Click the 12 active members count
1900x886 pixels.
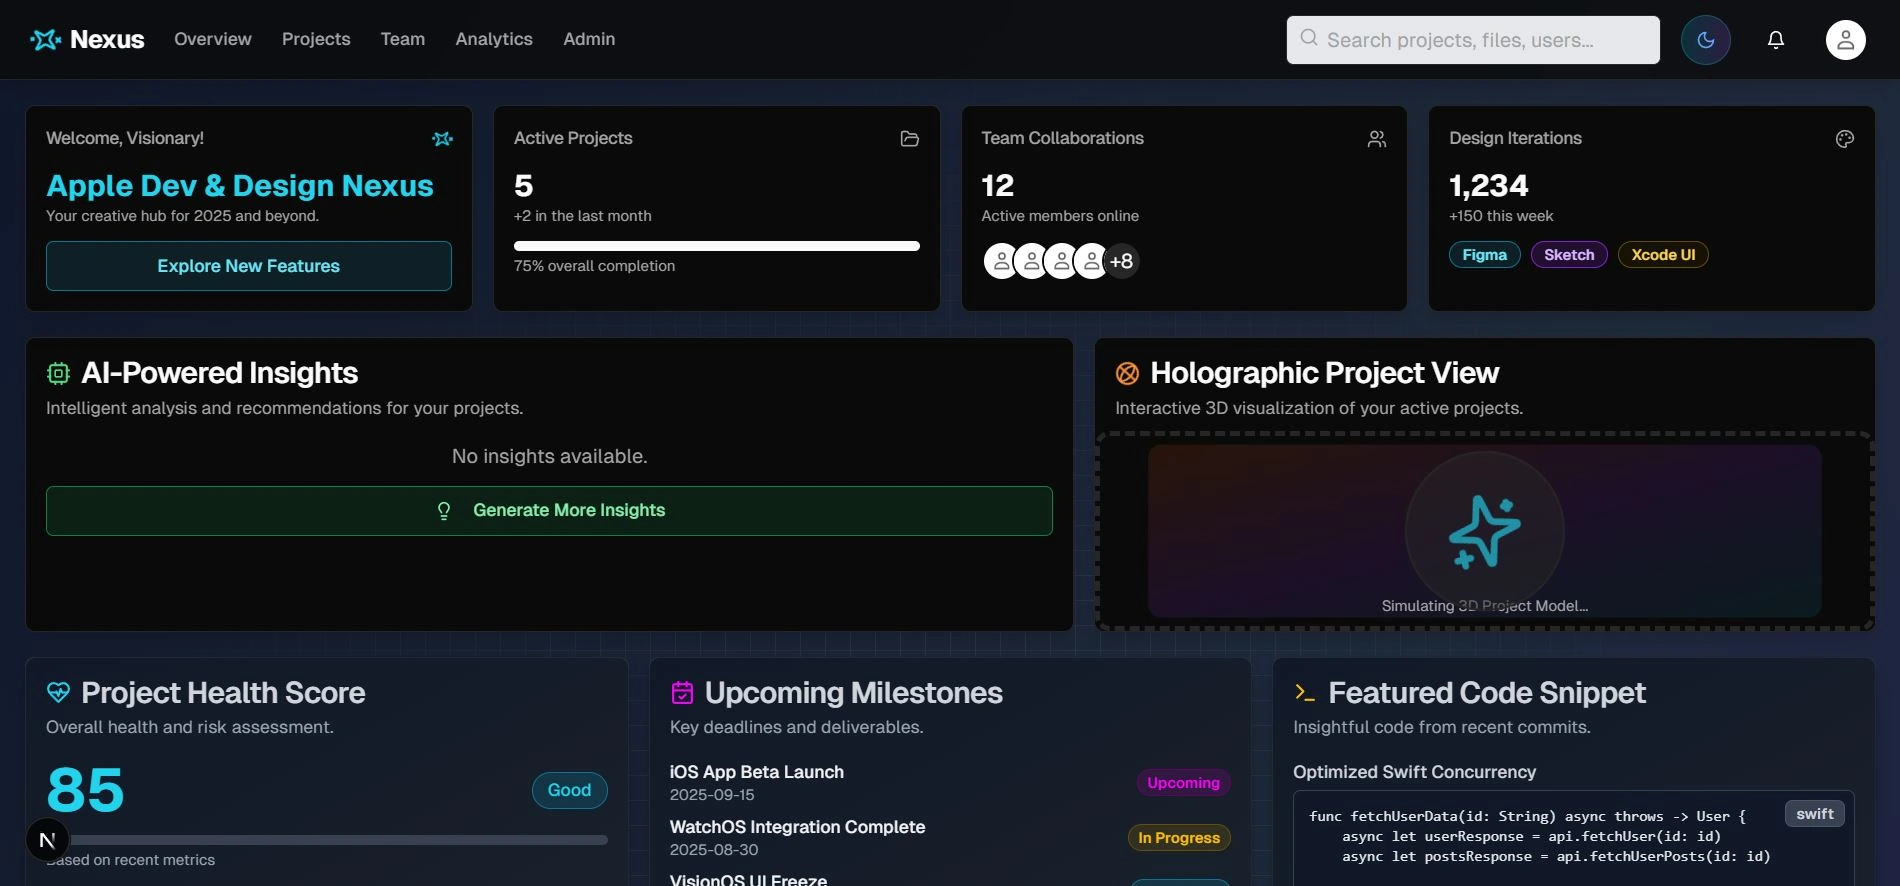click(998, 186)
